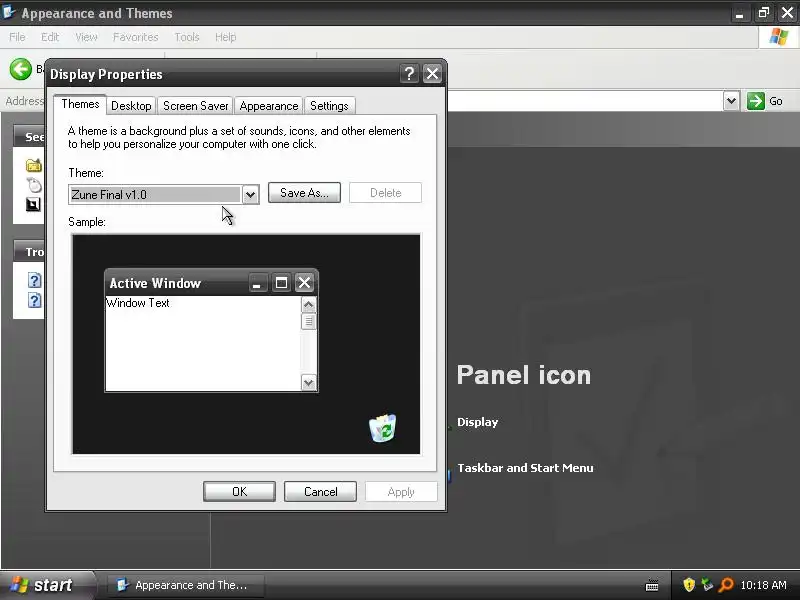Click the Recycle Bin icon in sample preview
This screenshot has width=800, height=600.
click(x=382, y=428)
